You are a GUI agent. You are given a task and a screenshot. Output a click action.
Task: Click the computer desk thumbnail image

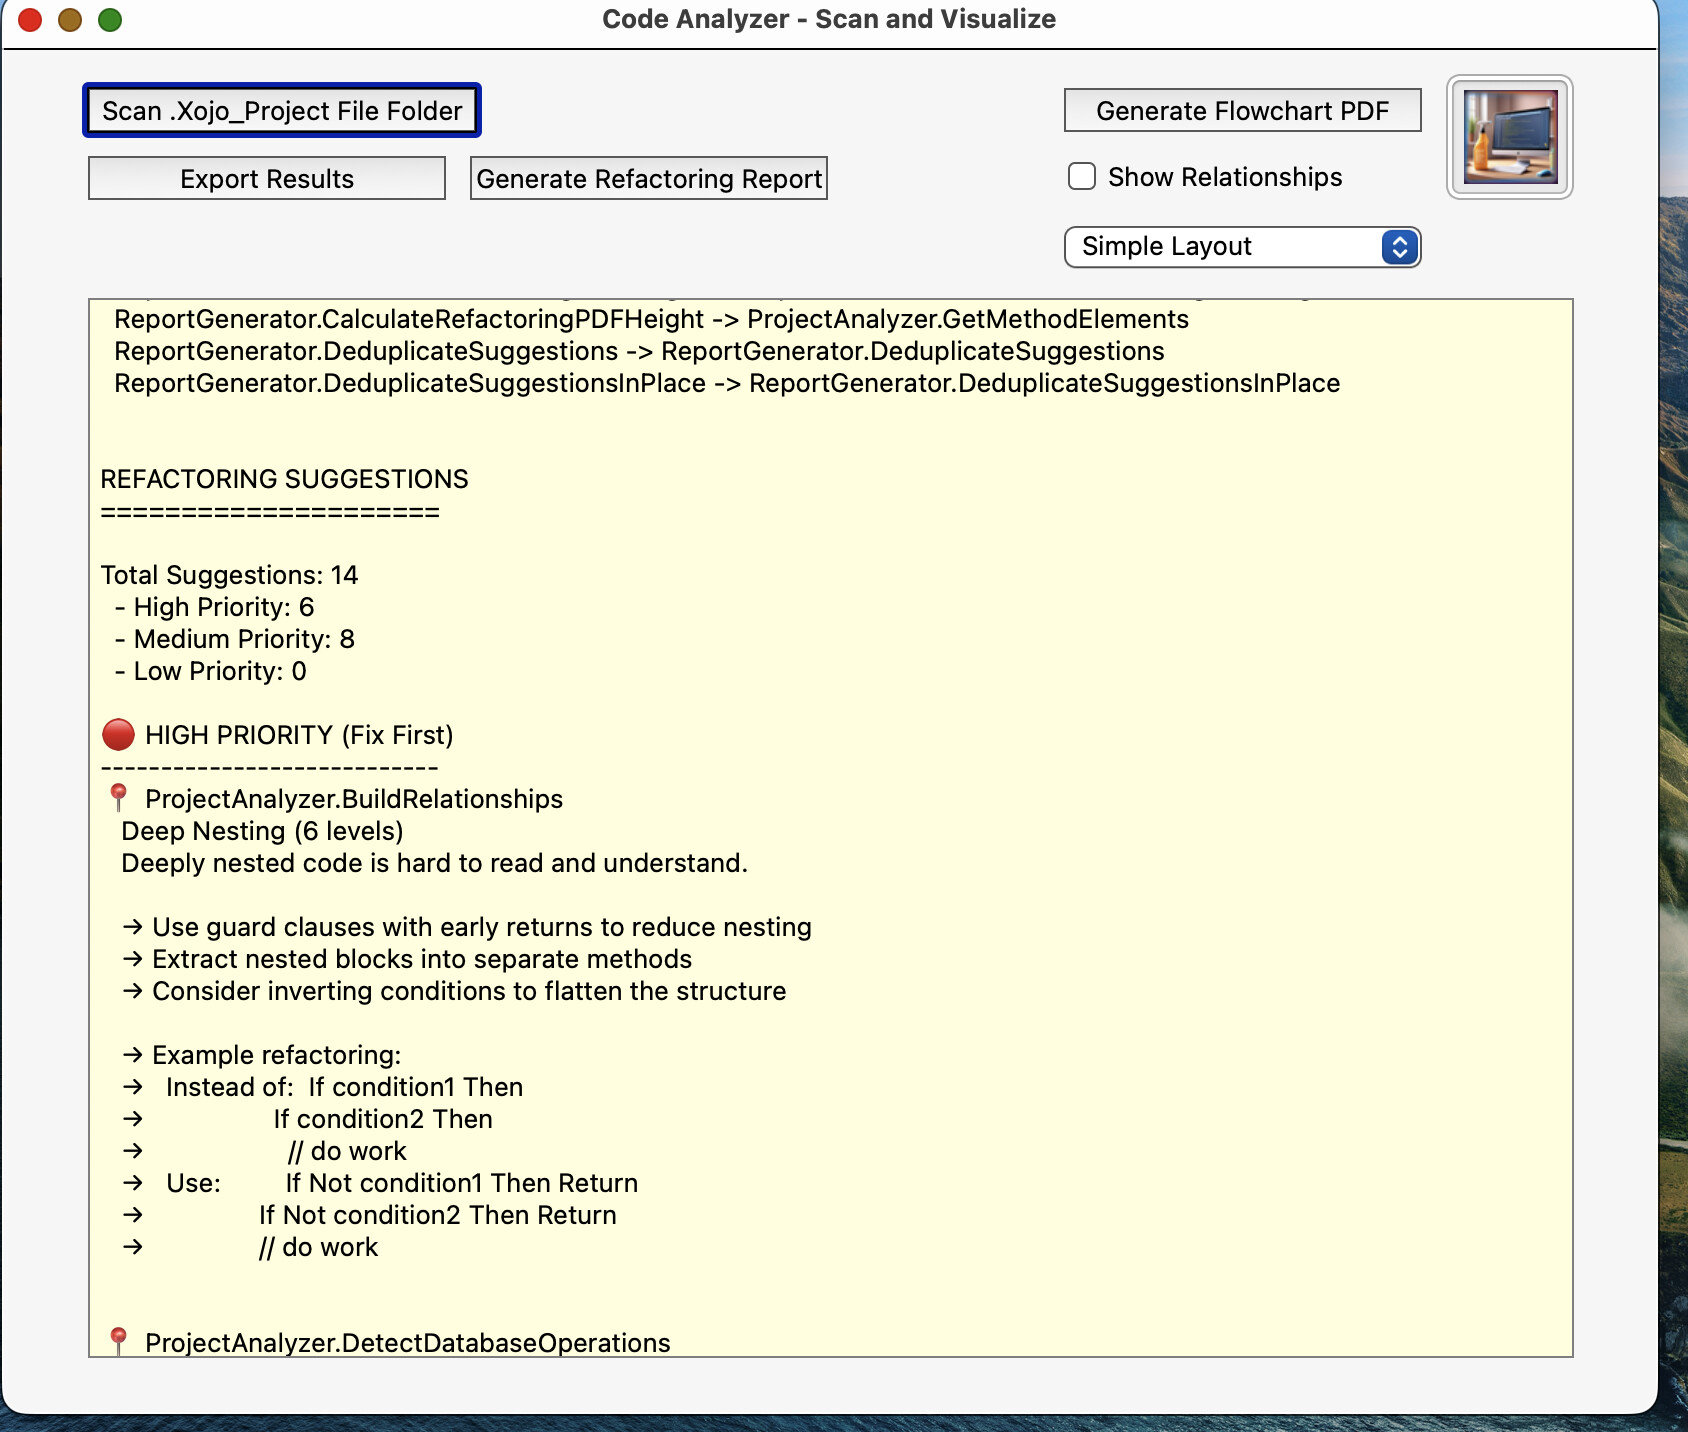(x=1509, y=137)
